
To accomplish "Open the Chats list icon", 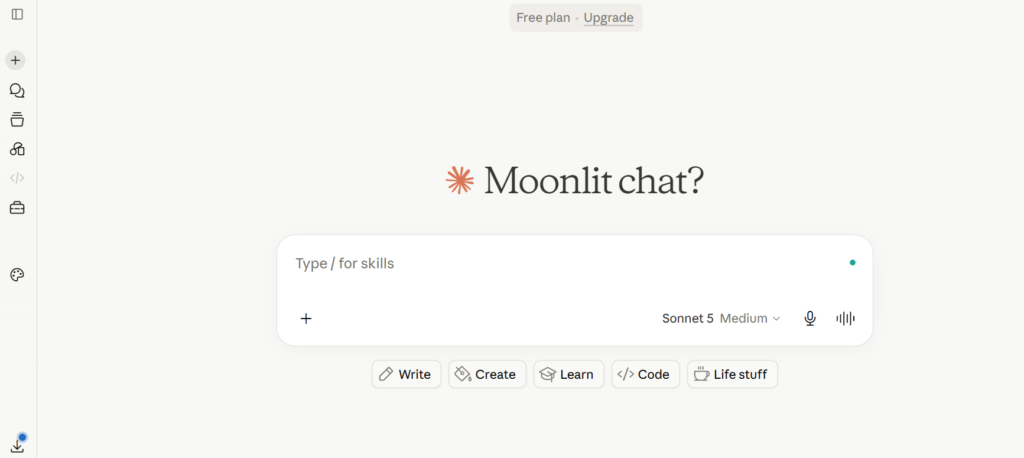I will tap(17, 91).
